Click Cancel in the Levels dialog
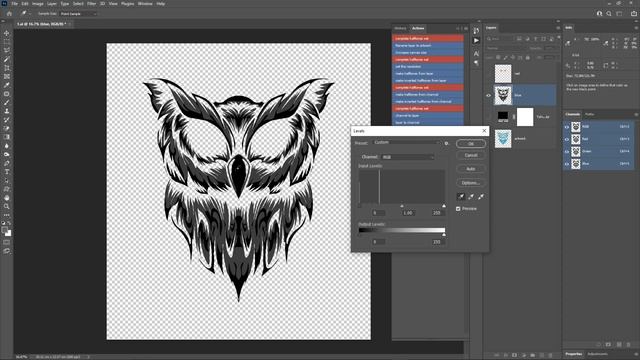 pyautogui.click(x=471, y=155)
